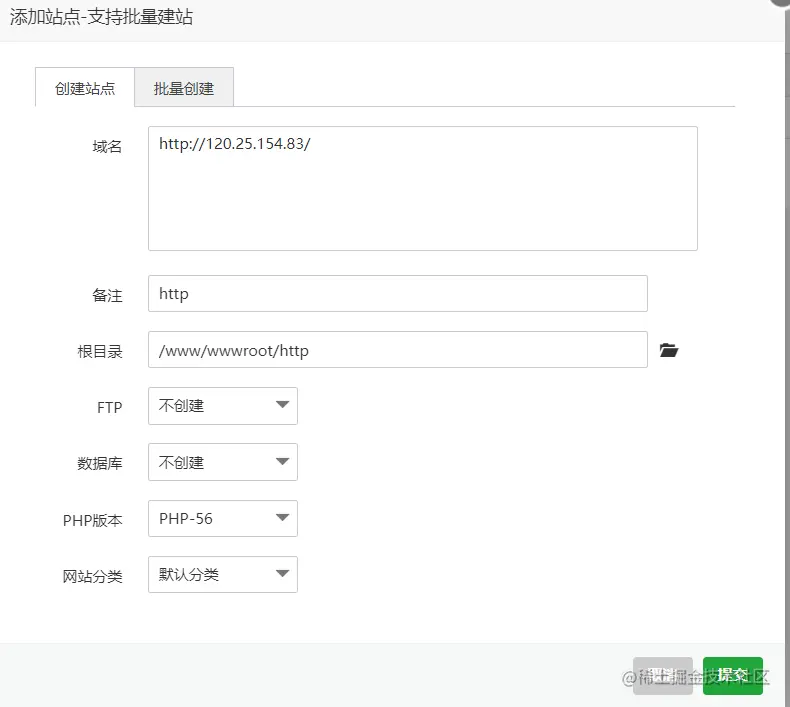This screenshot has width=790, height=707.
Task: Click the 数据库 field label
Action: (x=100, y=463)
